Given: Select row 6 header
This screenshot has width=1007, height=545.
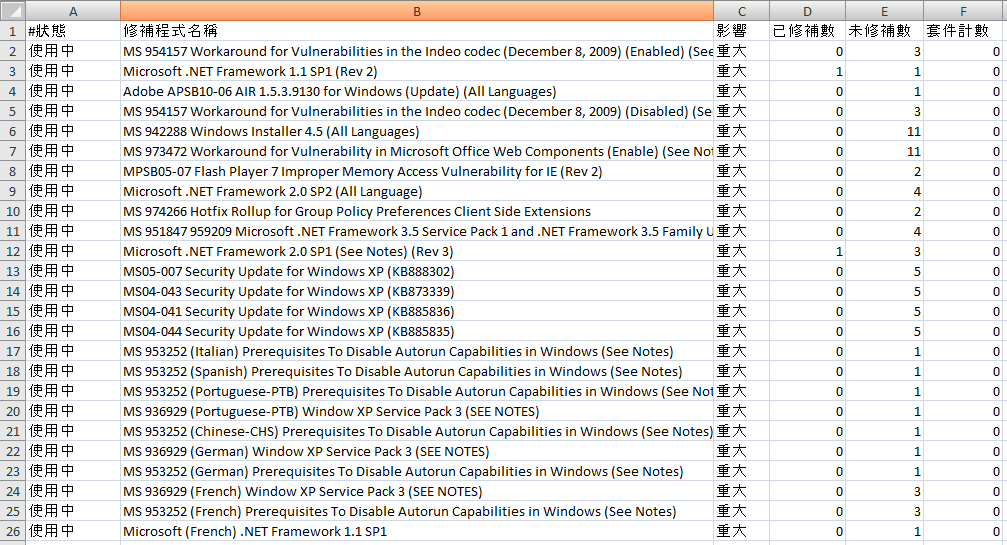Looking at the screenshot, I should pos(12,131).
